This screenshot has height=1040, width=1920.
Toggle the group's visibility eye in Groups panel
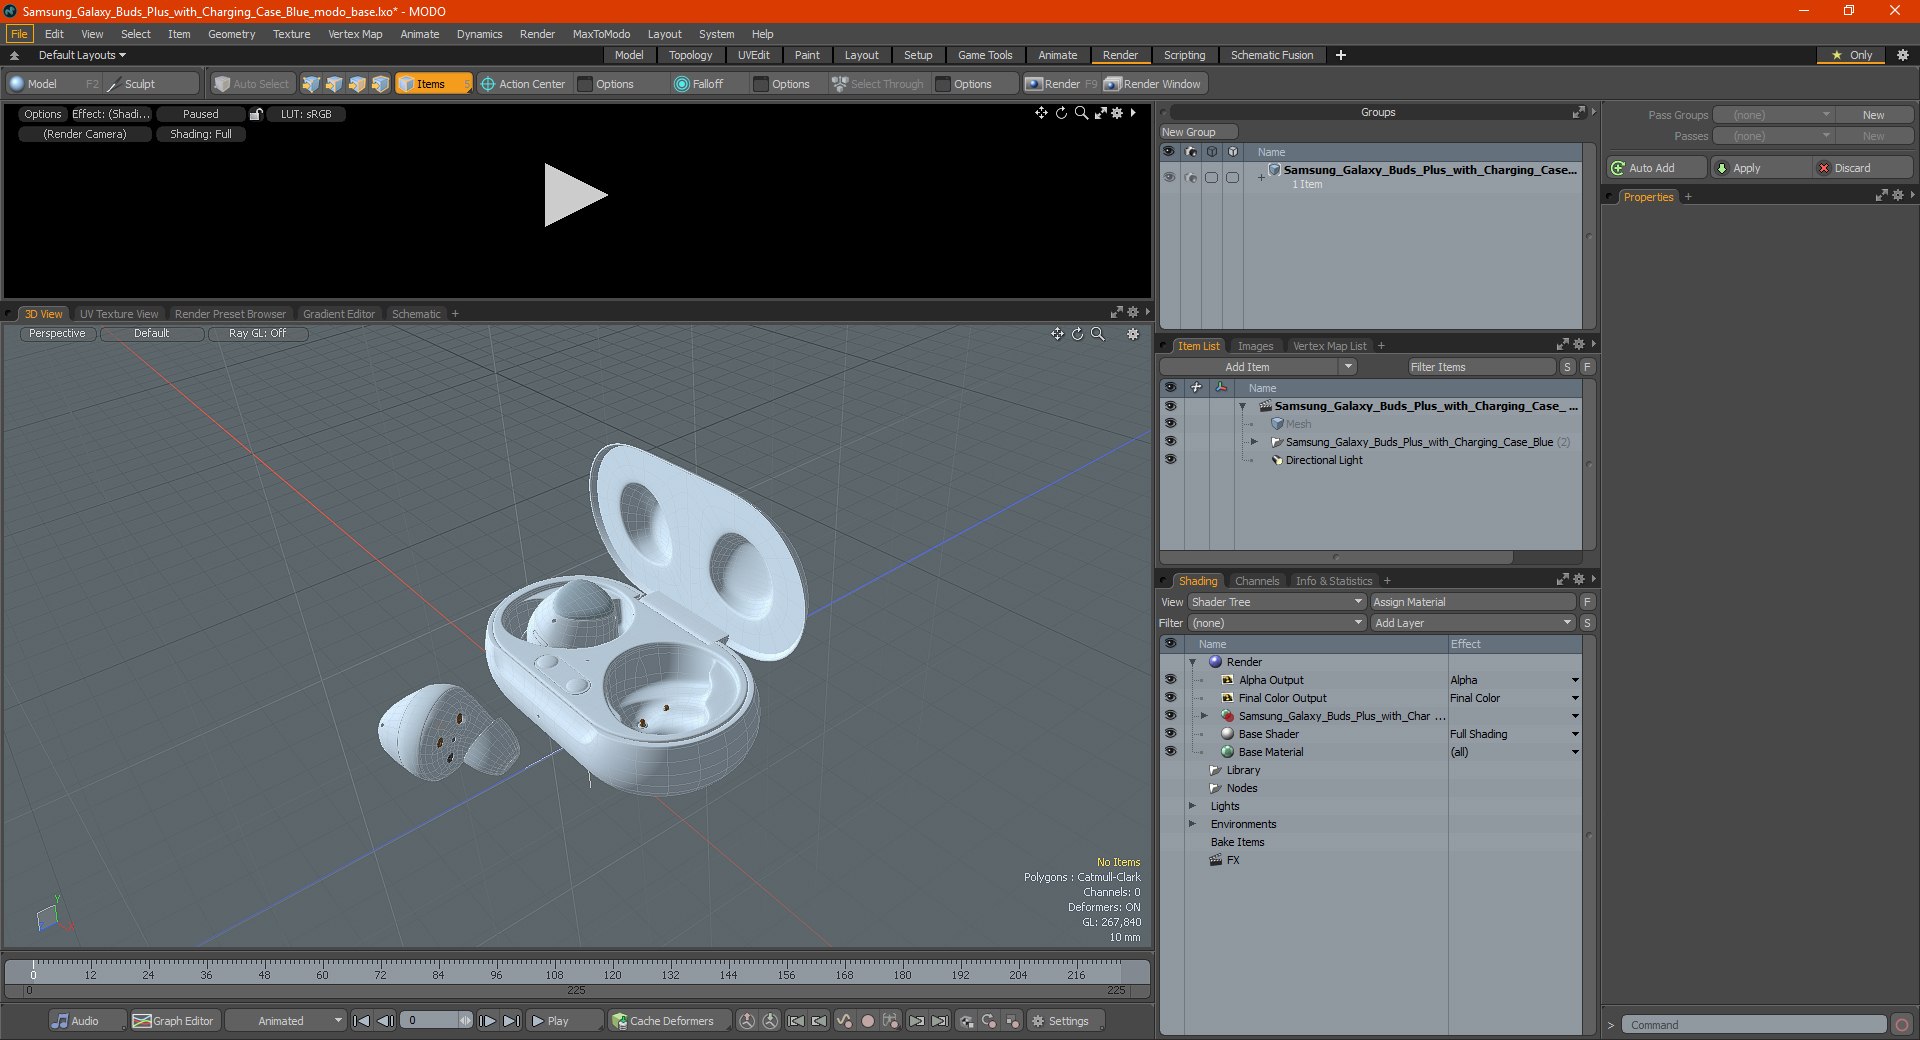click(x=1169, y=177)
